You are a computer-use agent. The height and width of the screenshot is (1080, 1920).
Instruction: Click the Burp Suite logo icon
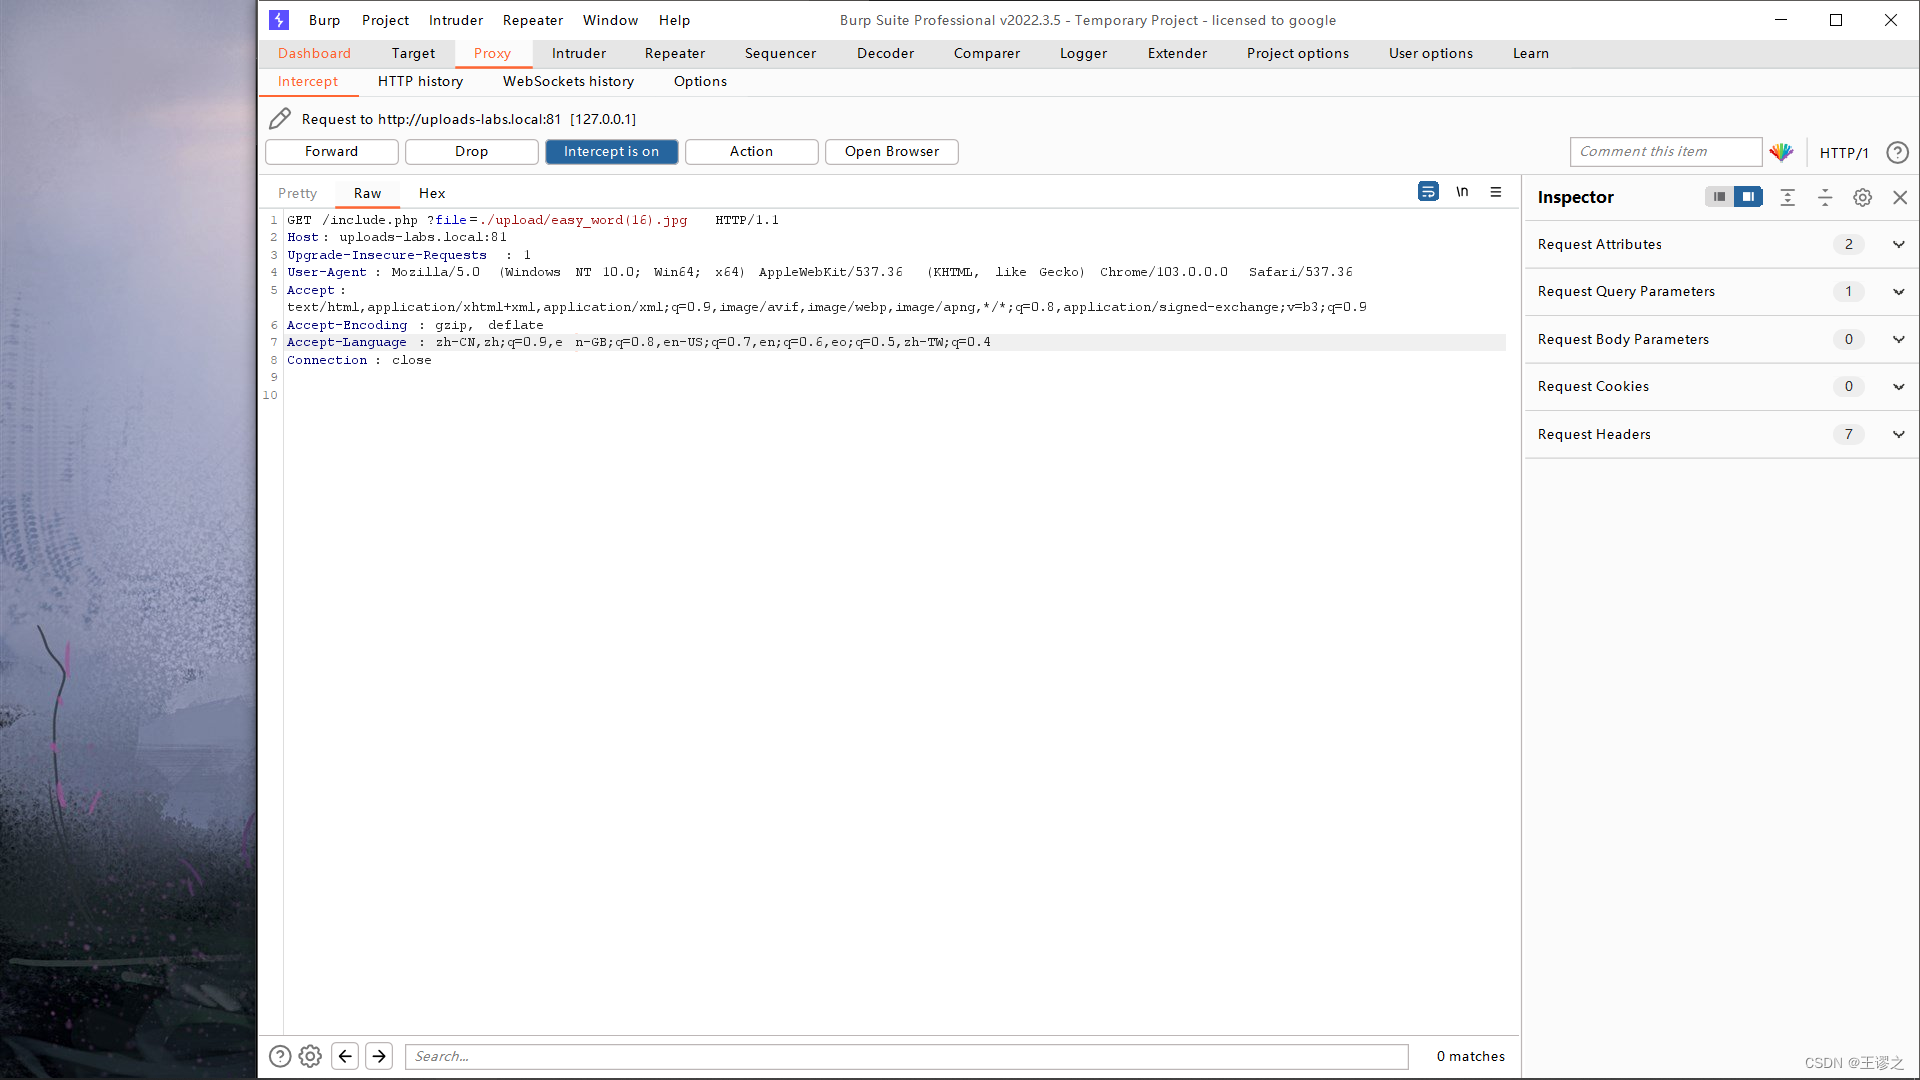pyautogui.click(x=279, y=20)
